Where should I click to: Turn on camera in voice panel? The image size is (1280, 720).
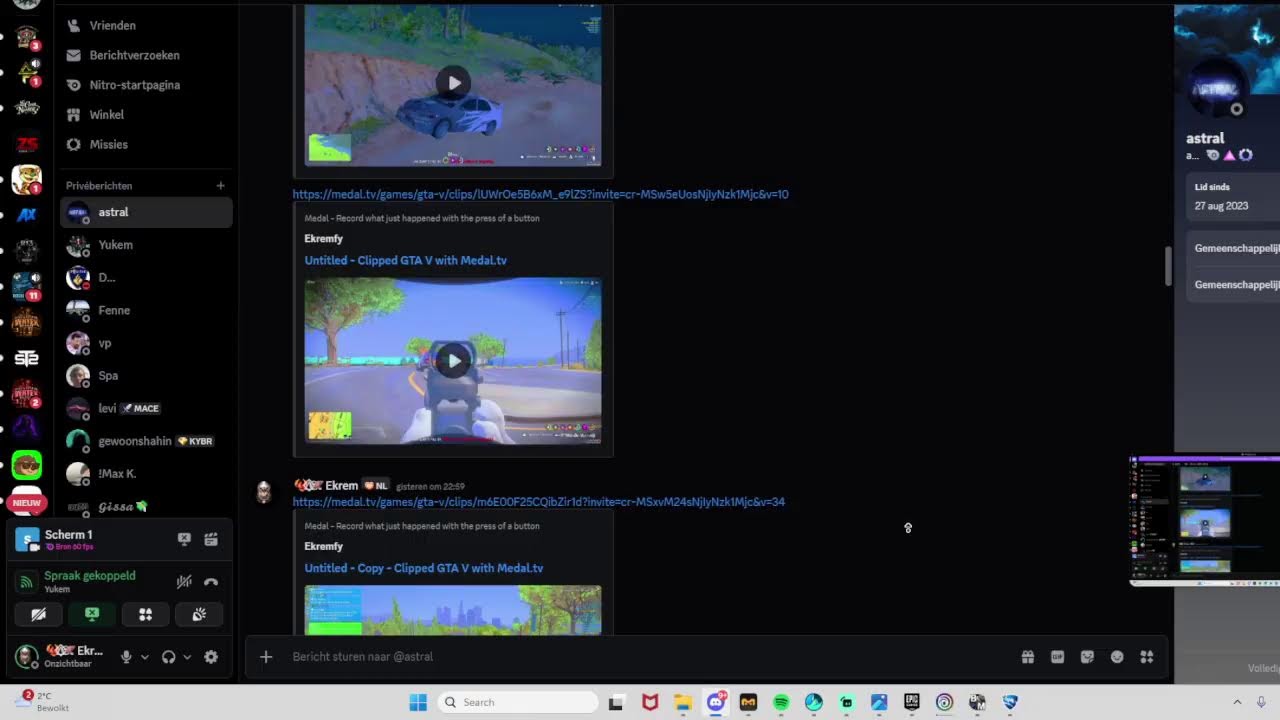pos(39,614)
